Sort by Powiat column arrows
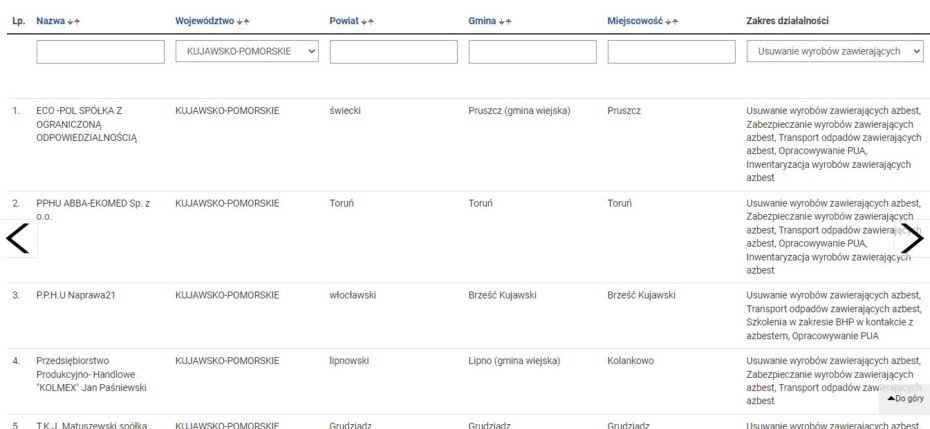Image resolution: width=930 pixels, height=429 pixels. 369,21
